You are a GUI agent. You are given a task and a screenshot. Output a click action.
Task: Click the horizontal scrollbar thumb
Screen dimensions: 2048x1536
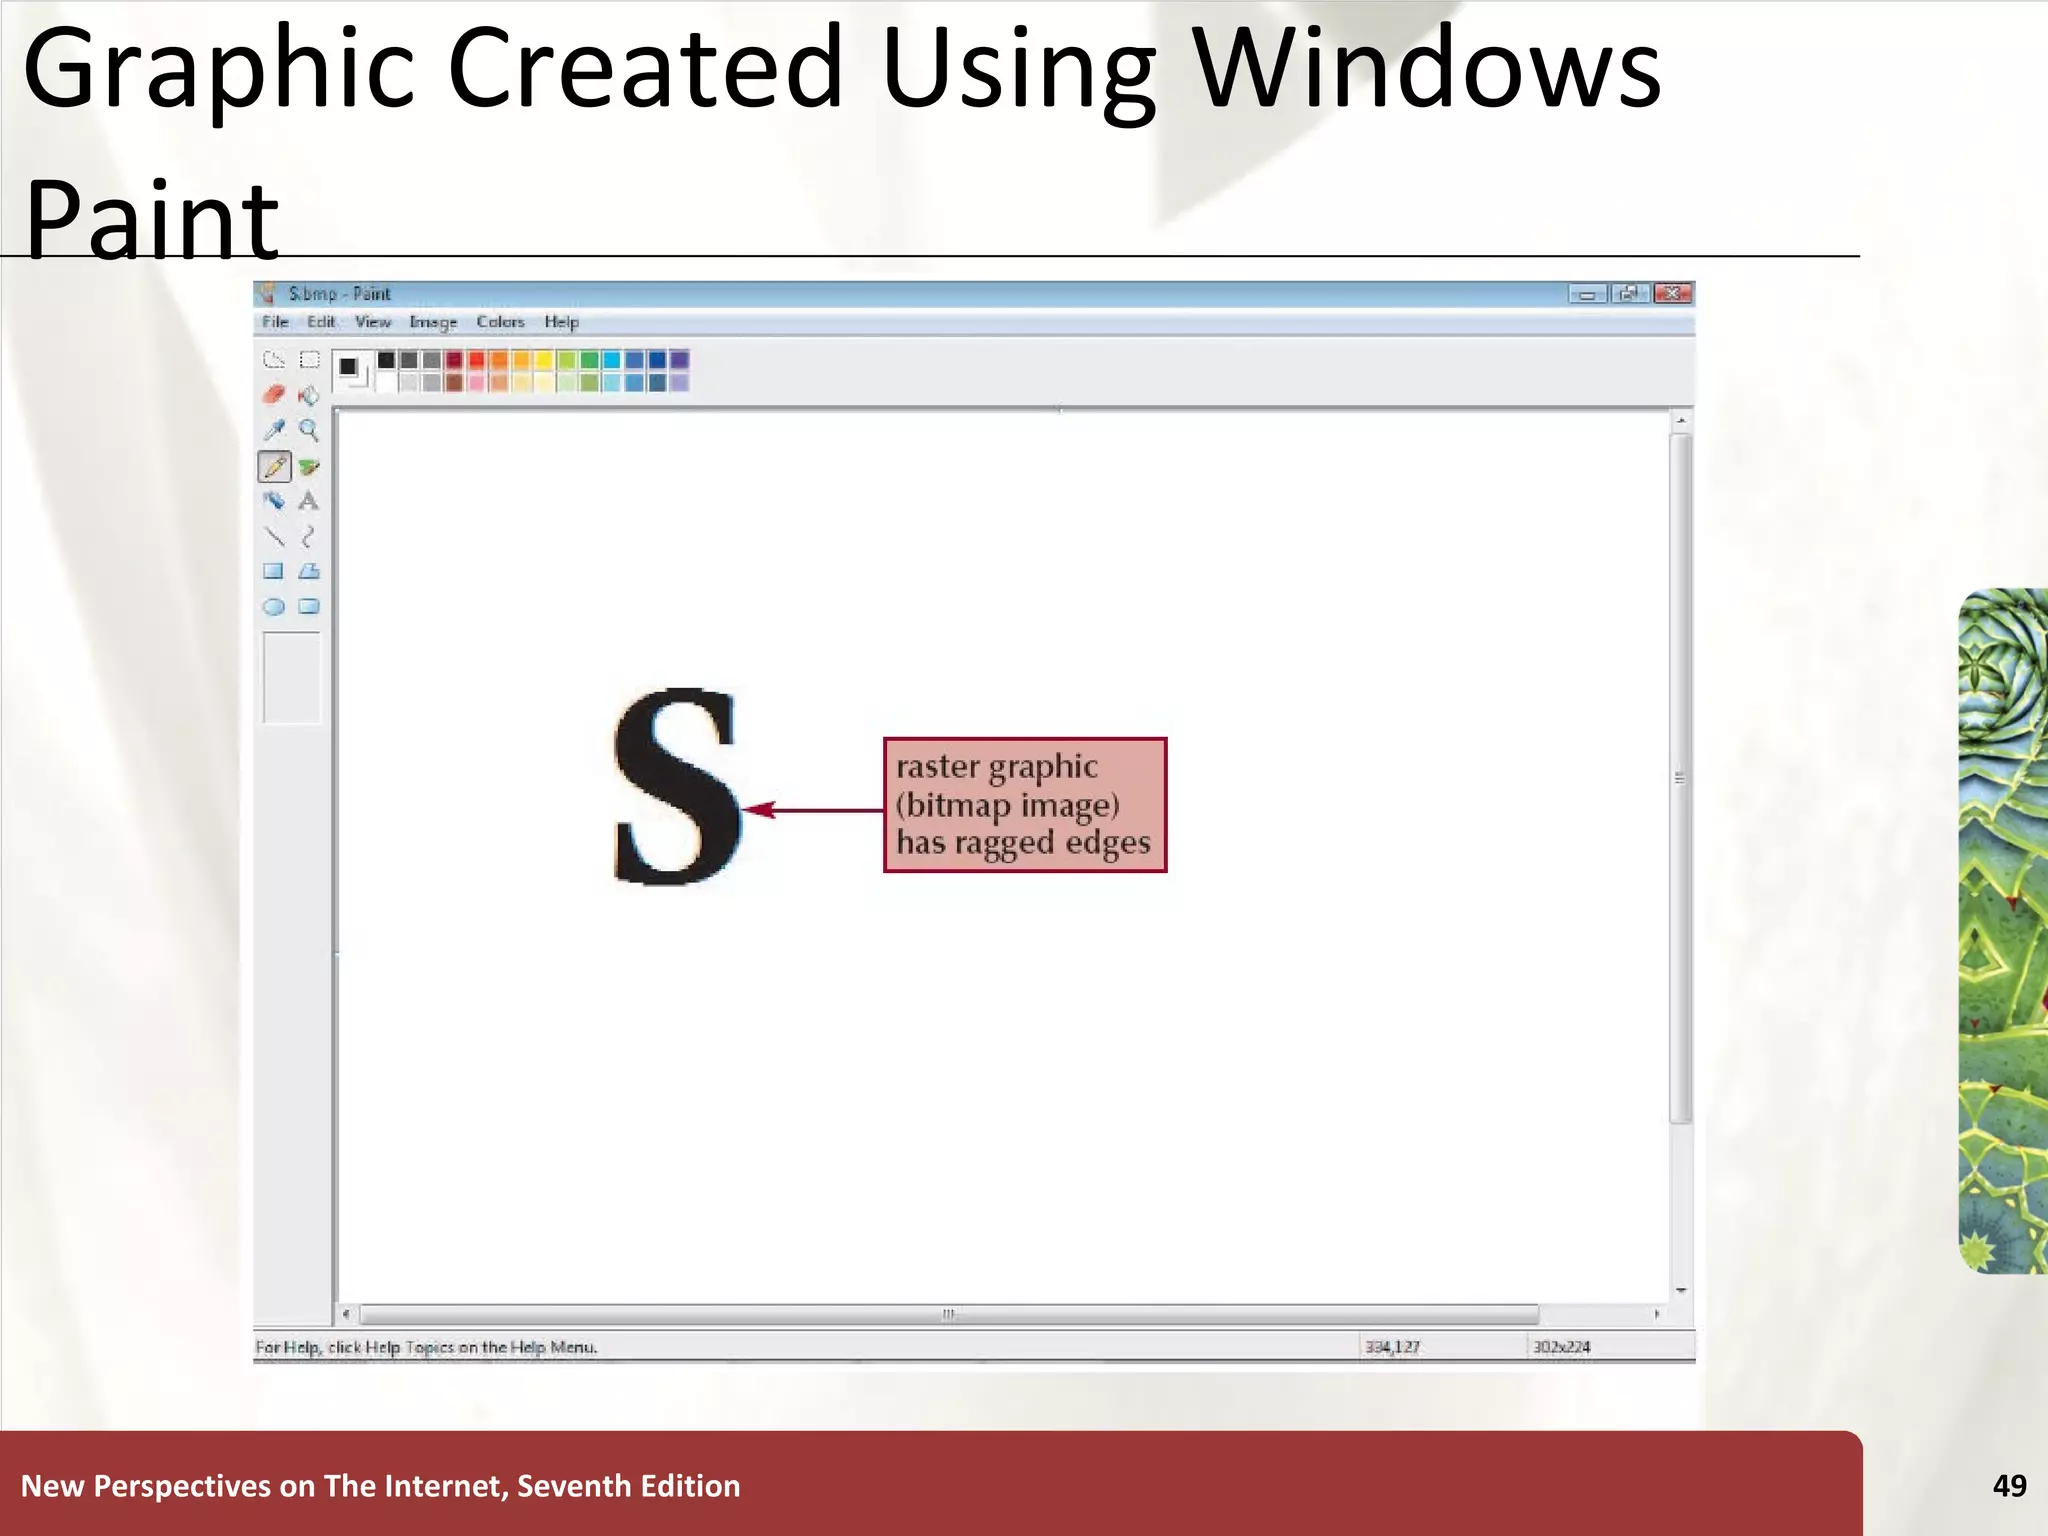(948, 1314)
